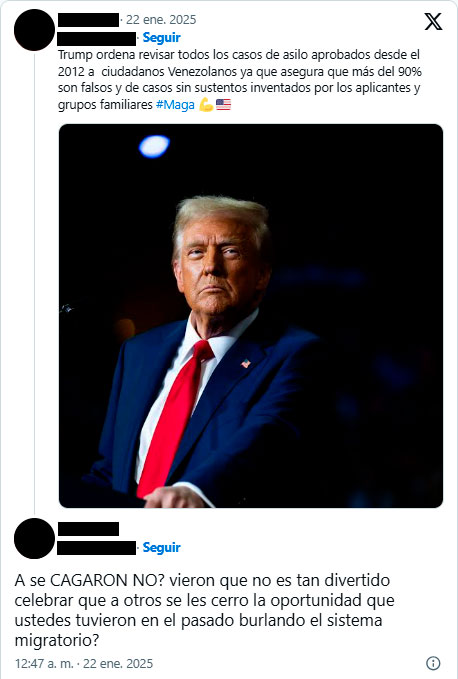Image resolution: width=458 pixels, height=679 pixels.
Task: Click the redacted display name of the first tweet
Action: [88, 20]
